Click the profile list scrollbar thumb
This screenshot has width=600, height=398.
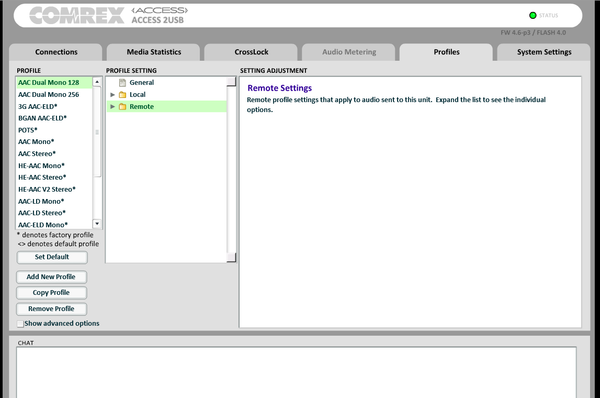click(97, 132)
